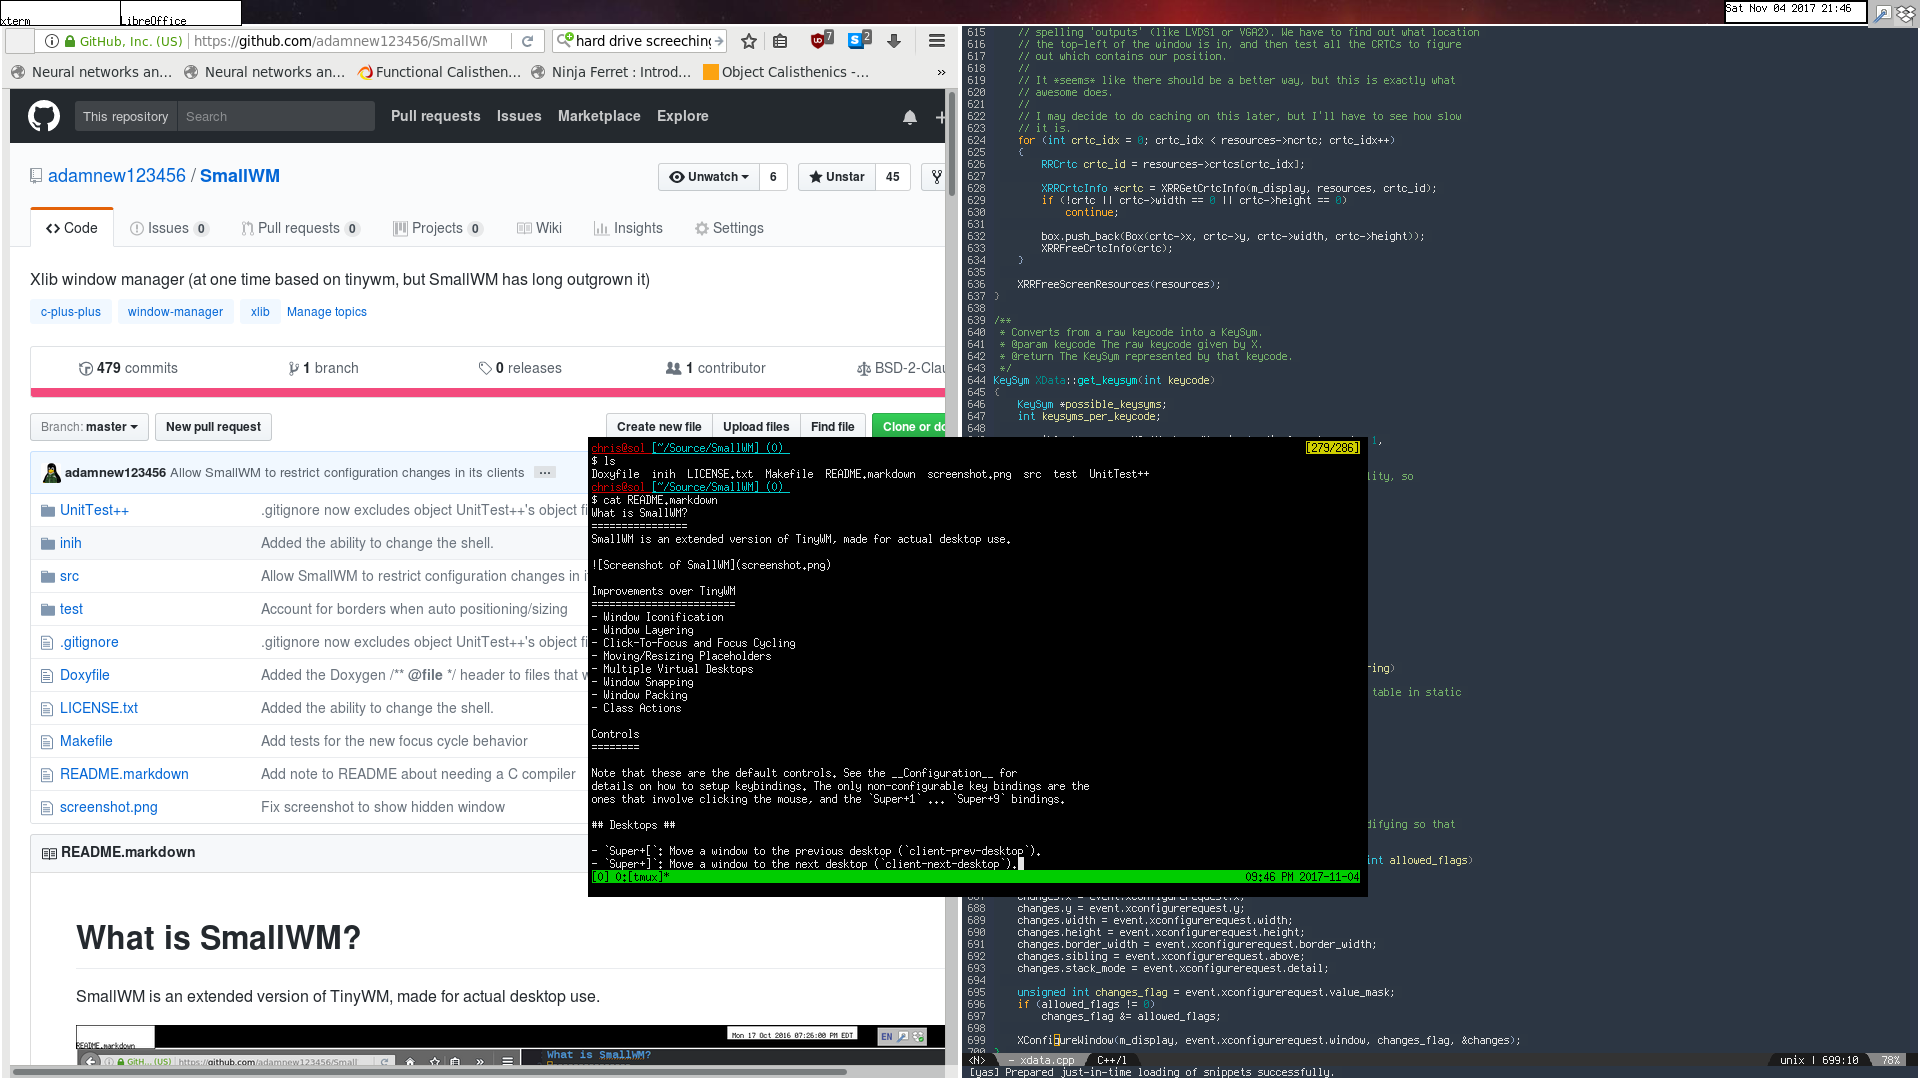The height and width of the screenshot is (1080, 1920).
Task: Open the Clone or download dropdown
Action: (909, 427)
